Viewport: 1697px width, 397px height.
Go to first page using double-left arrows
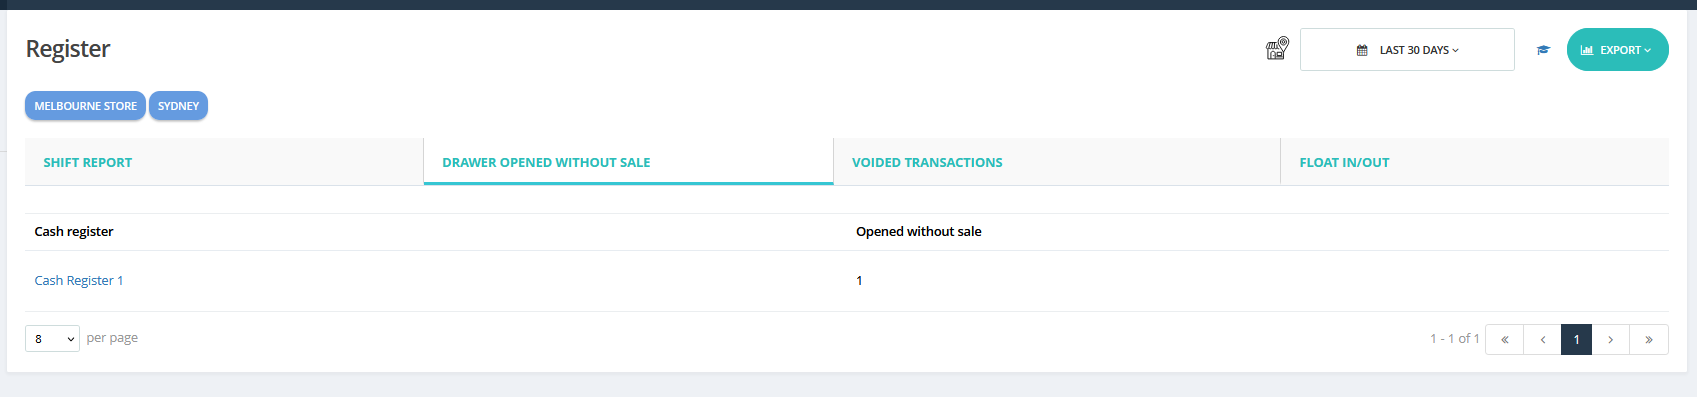[1505, 339]
